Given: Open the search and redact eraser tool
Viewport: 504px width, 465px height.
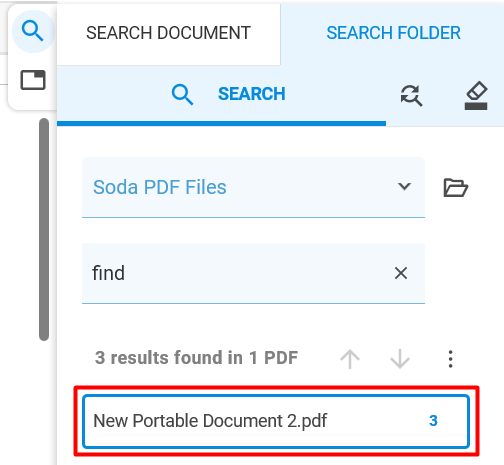Looking at the screenshot, I should (x=476, y=95).
